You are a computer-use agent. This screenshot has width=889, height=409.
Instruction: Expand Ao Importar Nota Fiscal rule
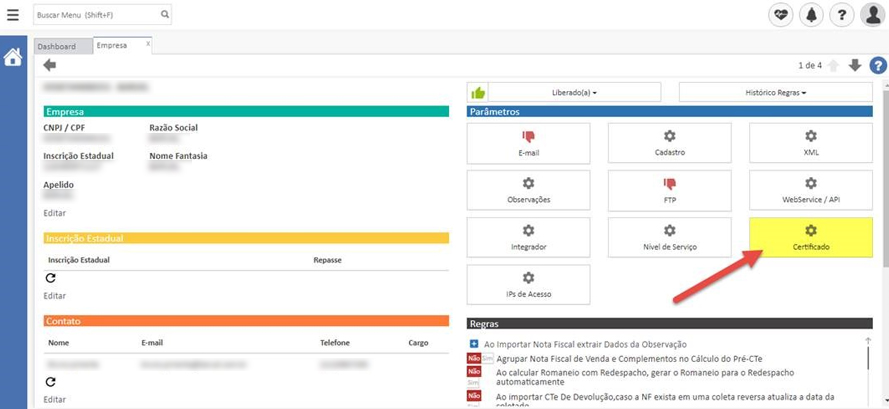[474, 343]
